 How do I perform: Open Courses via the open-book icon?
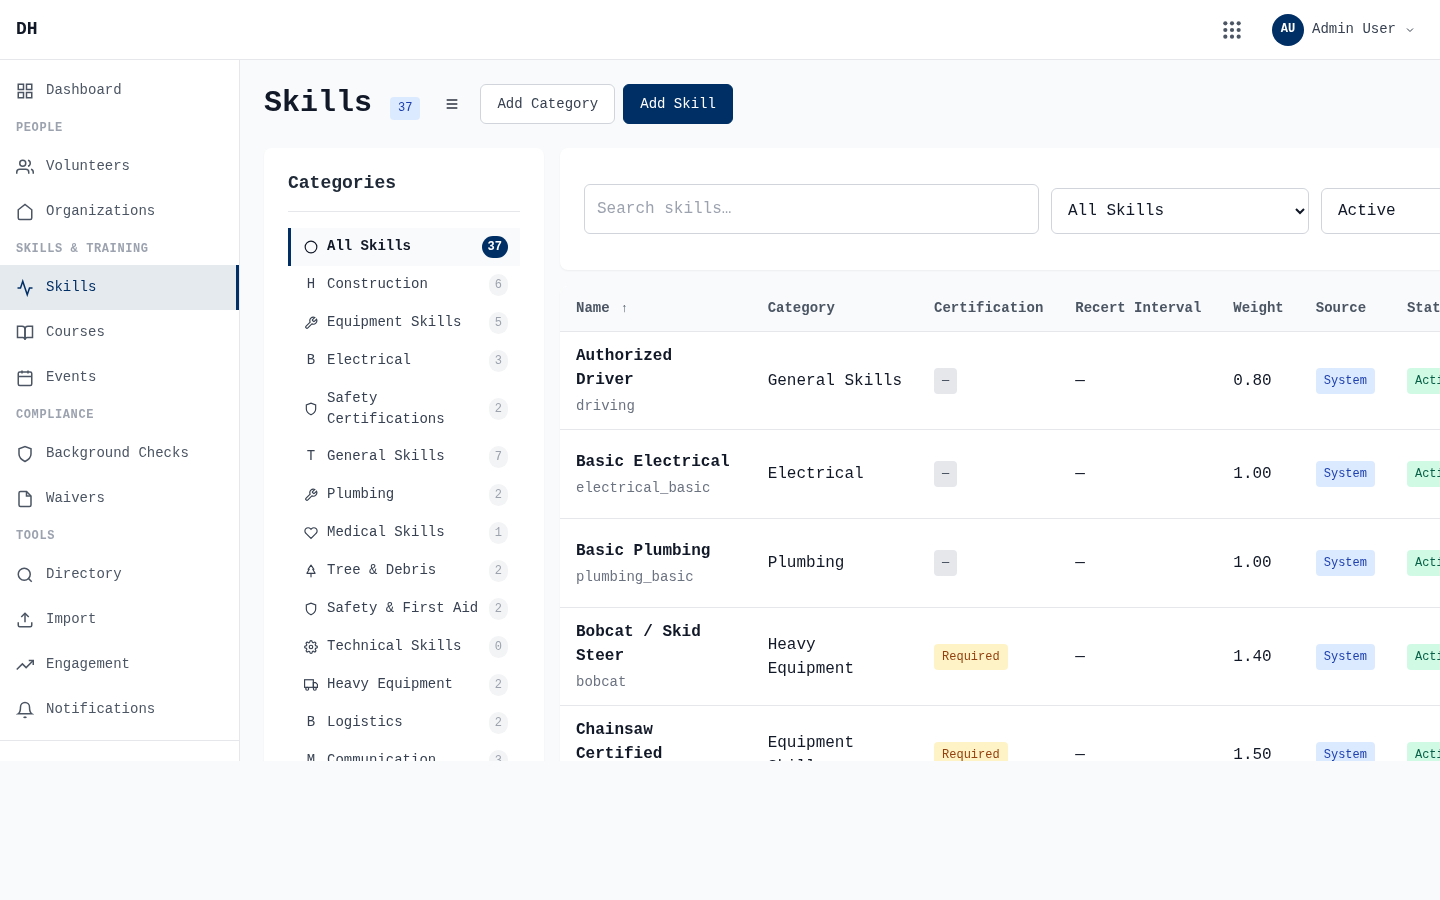click(x=26, y=332)
